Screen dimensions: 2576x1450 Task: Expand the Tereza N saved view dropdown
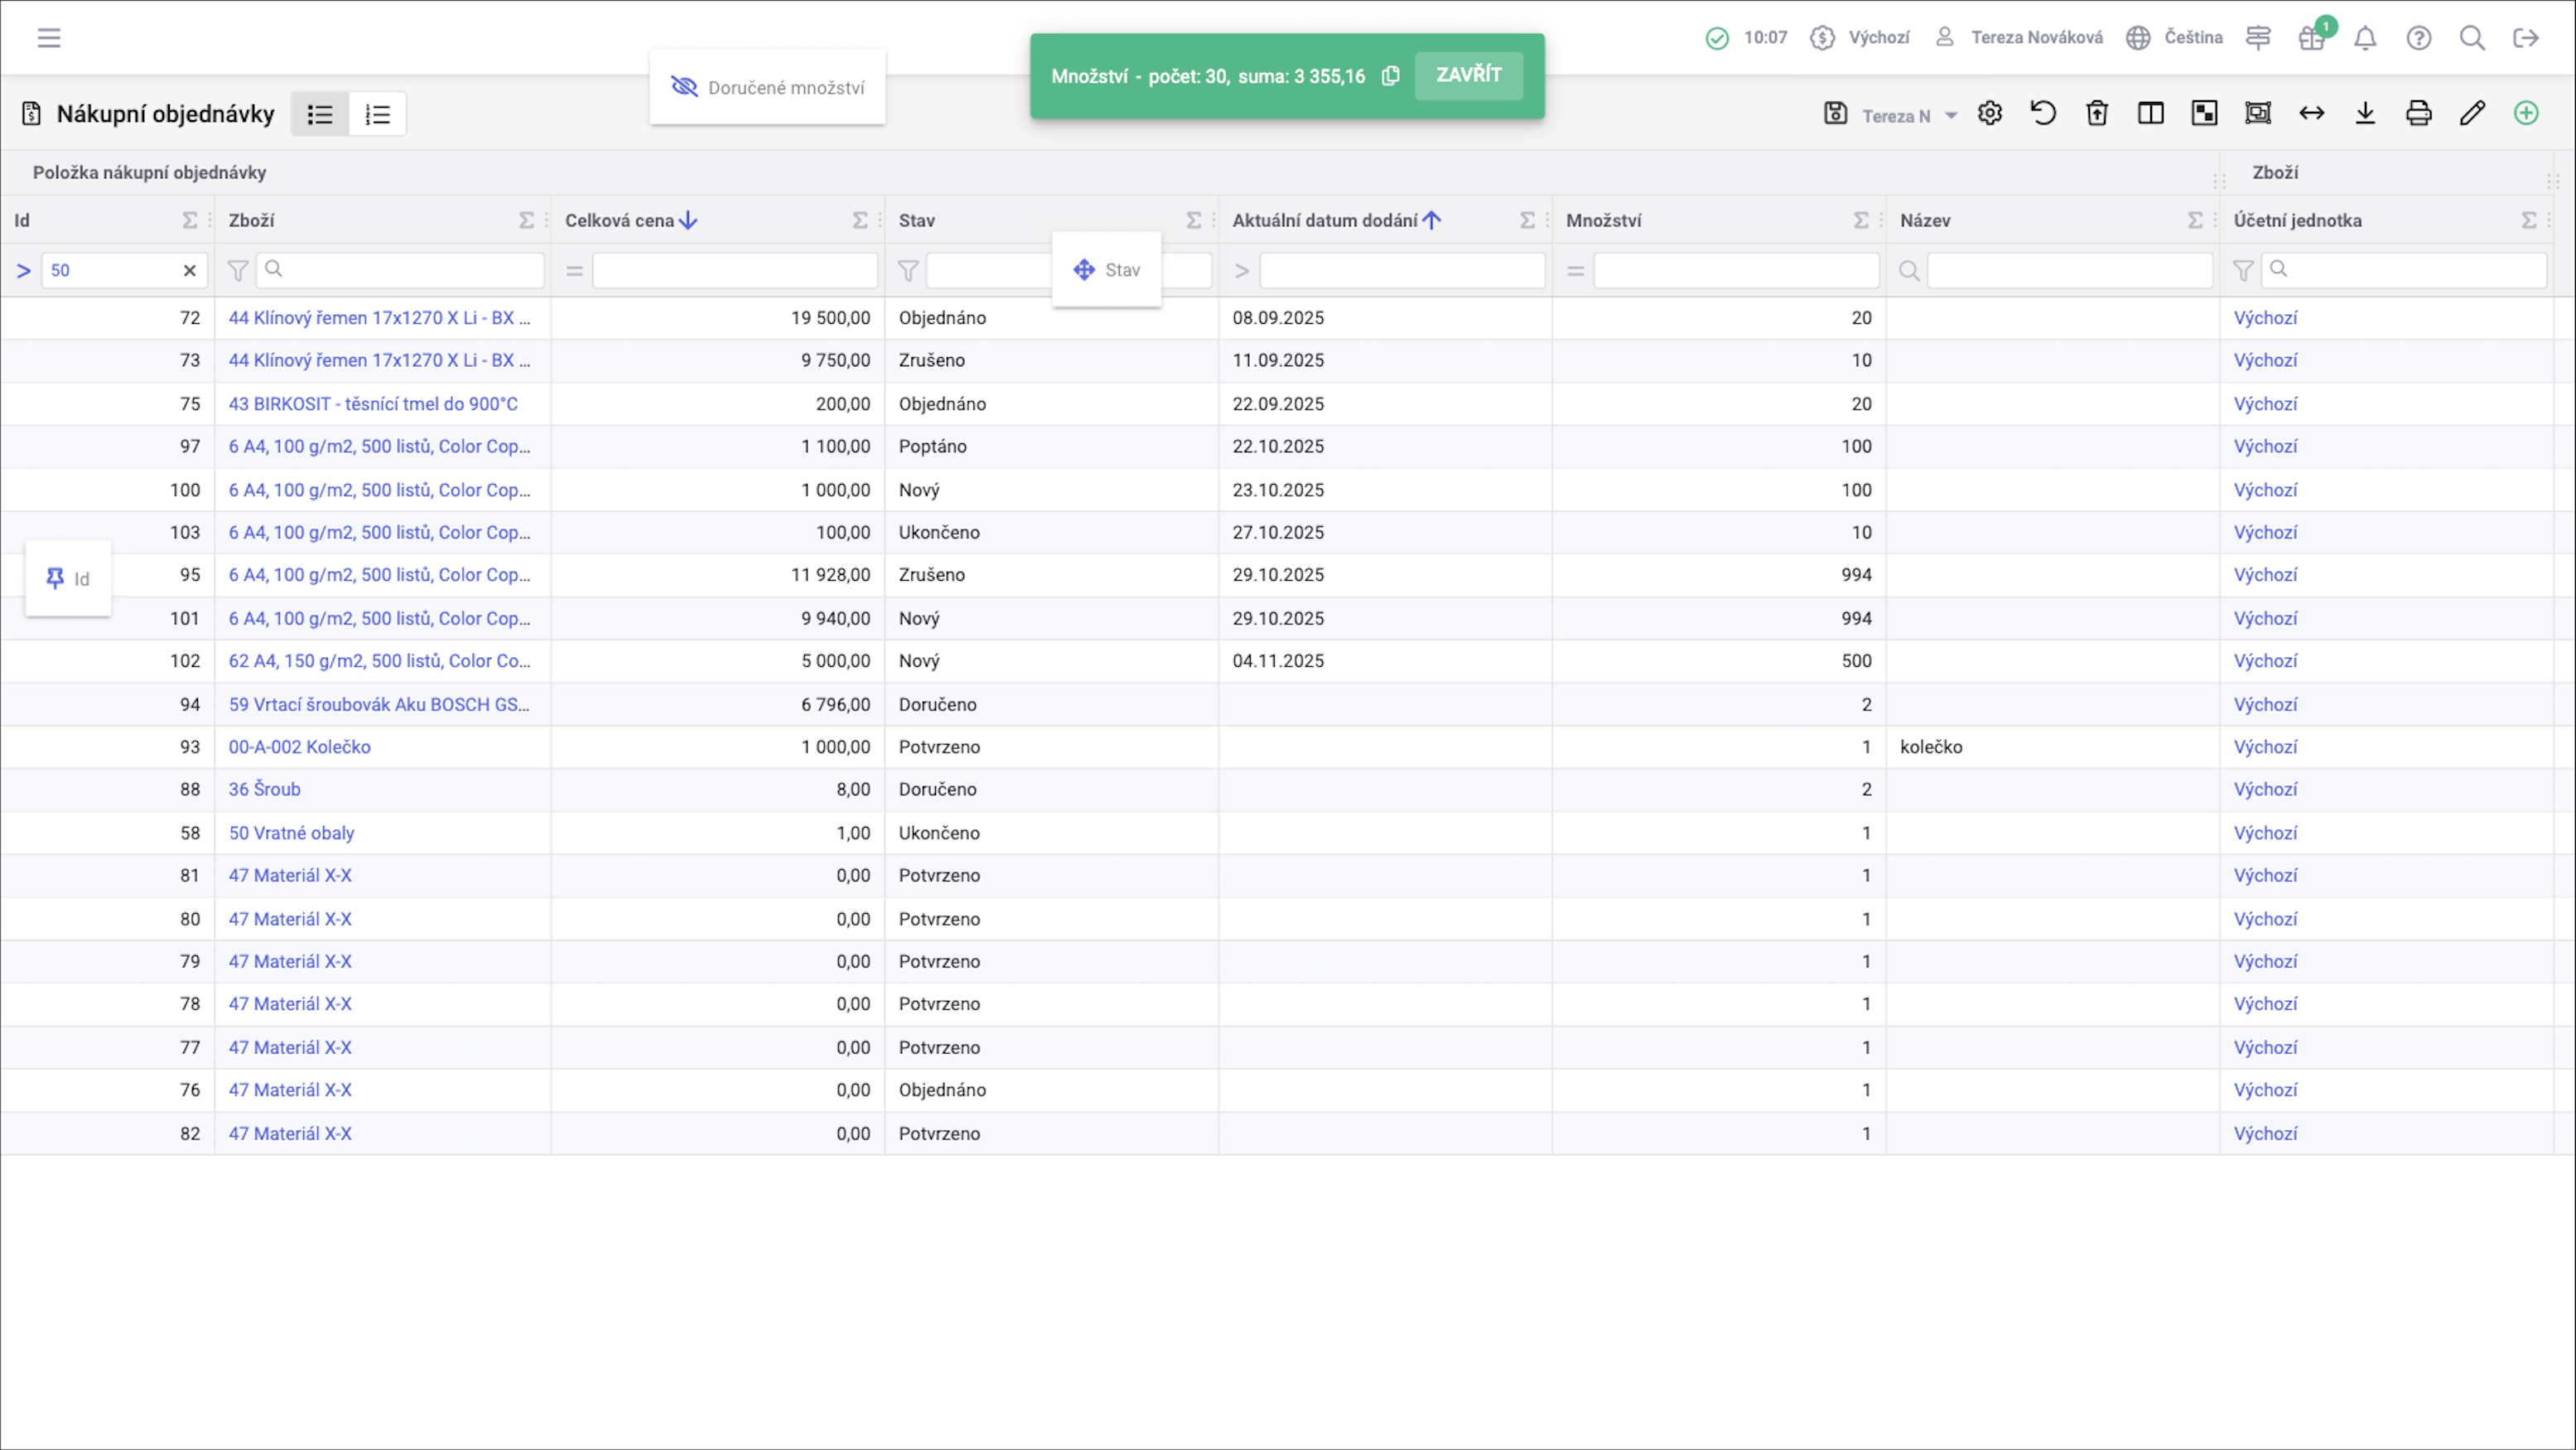tap(1950, 116)
